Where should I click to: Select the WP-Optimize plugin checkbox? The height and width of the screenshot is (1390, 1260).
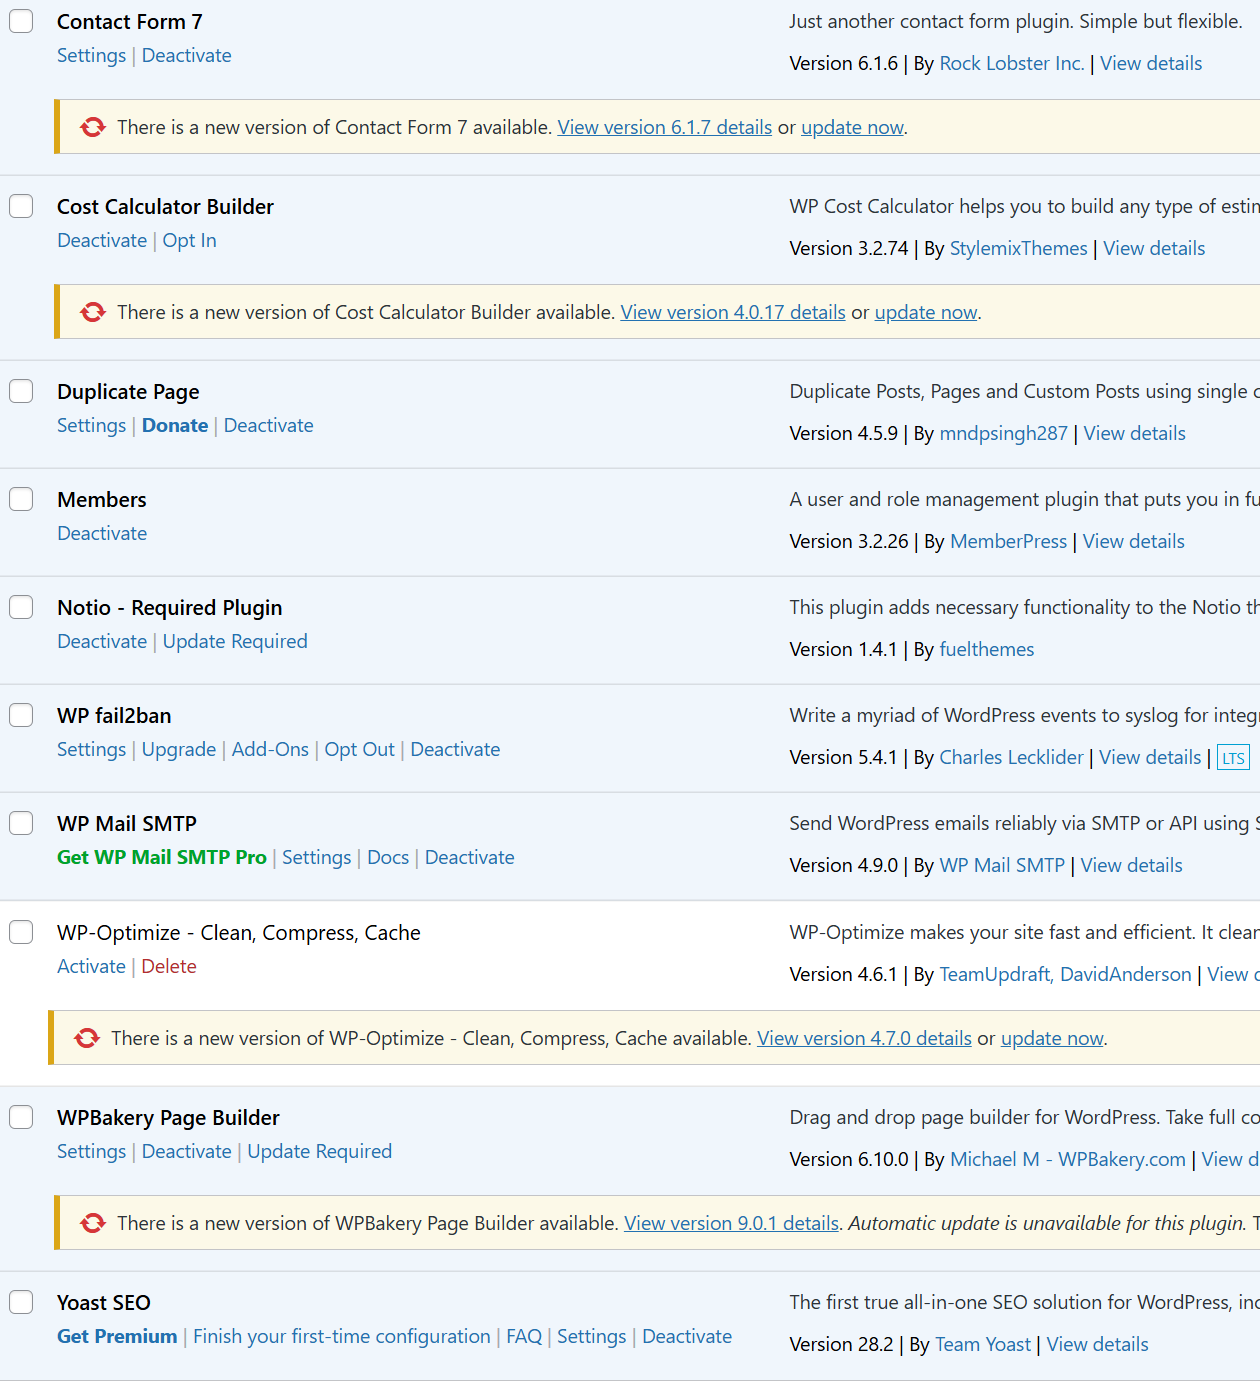click(21, 932)
